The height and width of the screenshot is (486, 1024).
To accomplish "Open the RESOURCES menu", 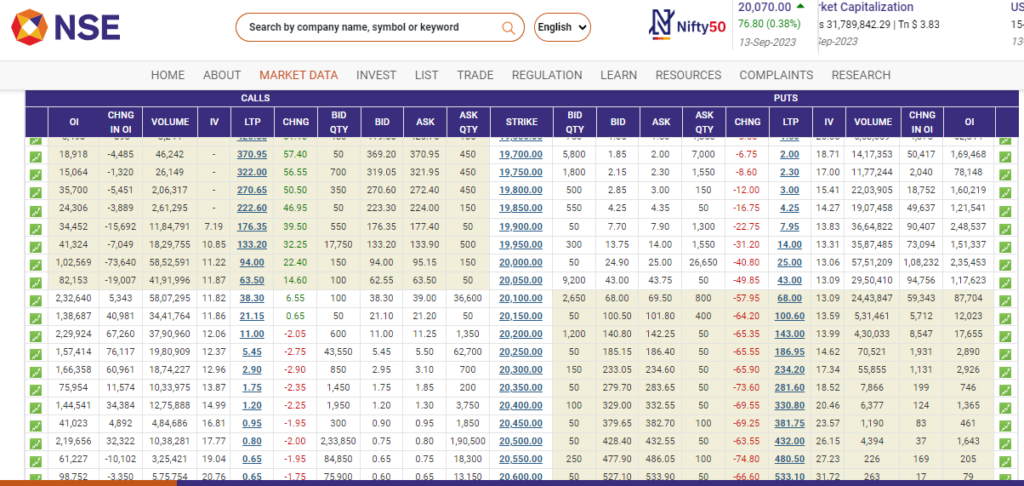I will (688, 75).
